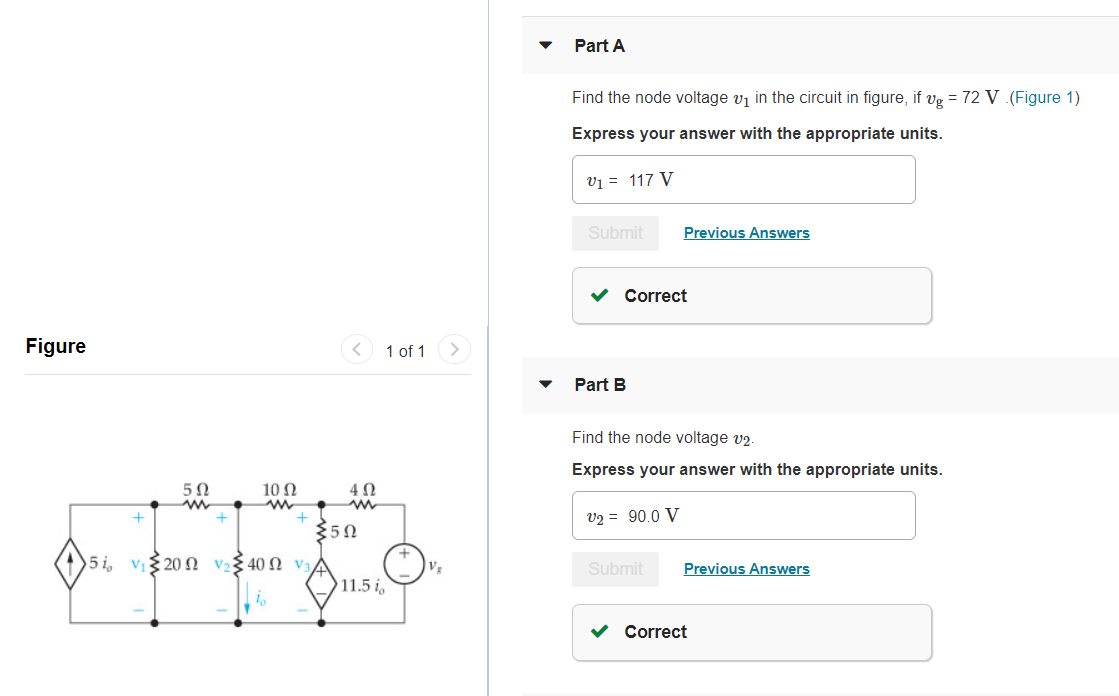Collapse the Part A section triangle
Viewport: 1119px width, 696px height.
tap(545, 45)
